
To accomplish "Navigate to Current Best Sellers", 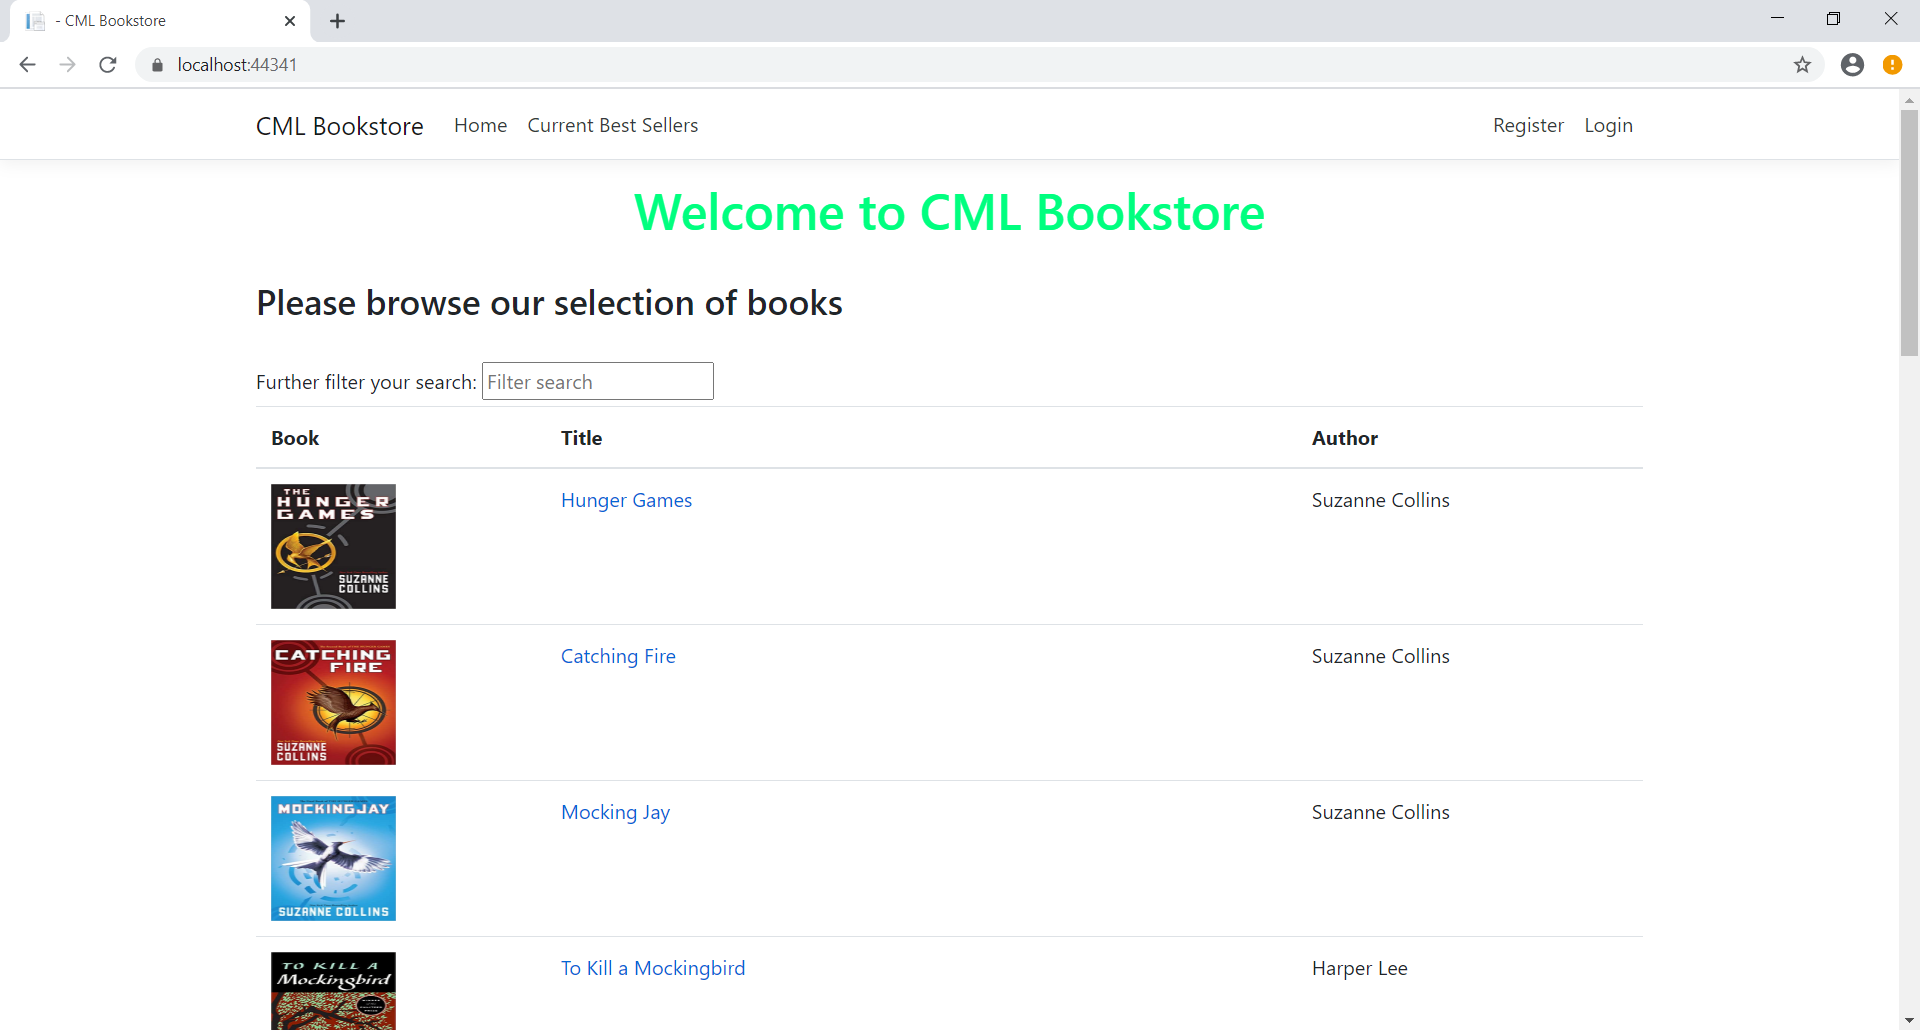I will click(612, 125).
